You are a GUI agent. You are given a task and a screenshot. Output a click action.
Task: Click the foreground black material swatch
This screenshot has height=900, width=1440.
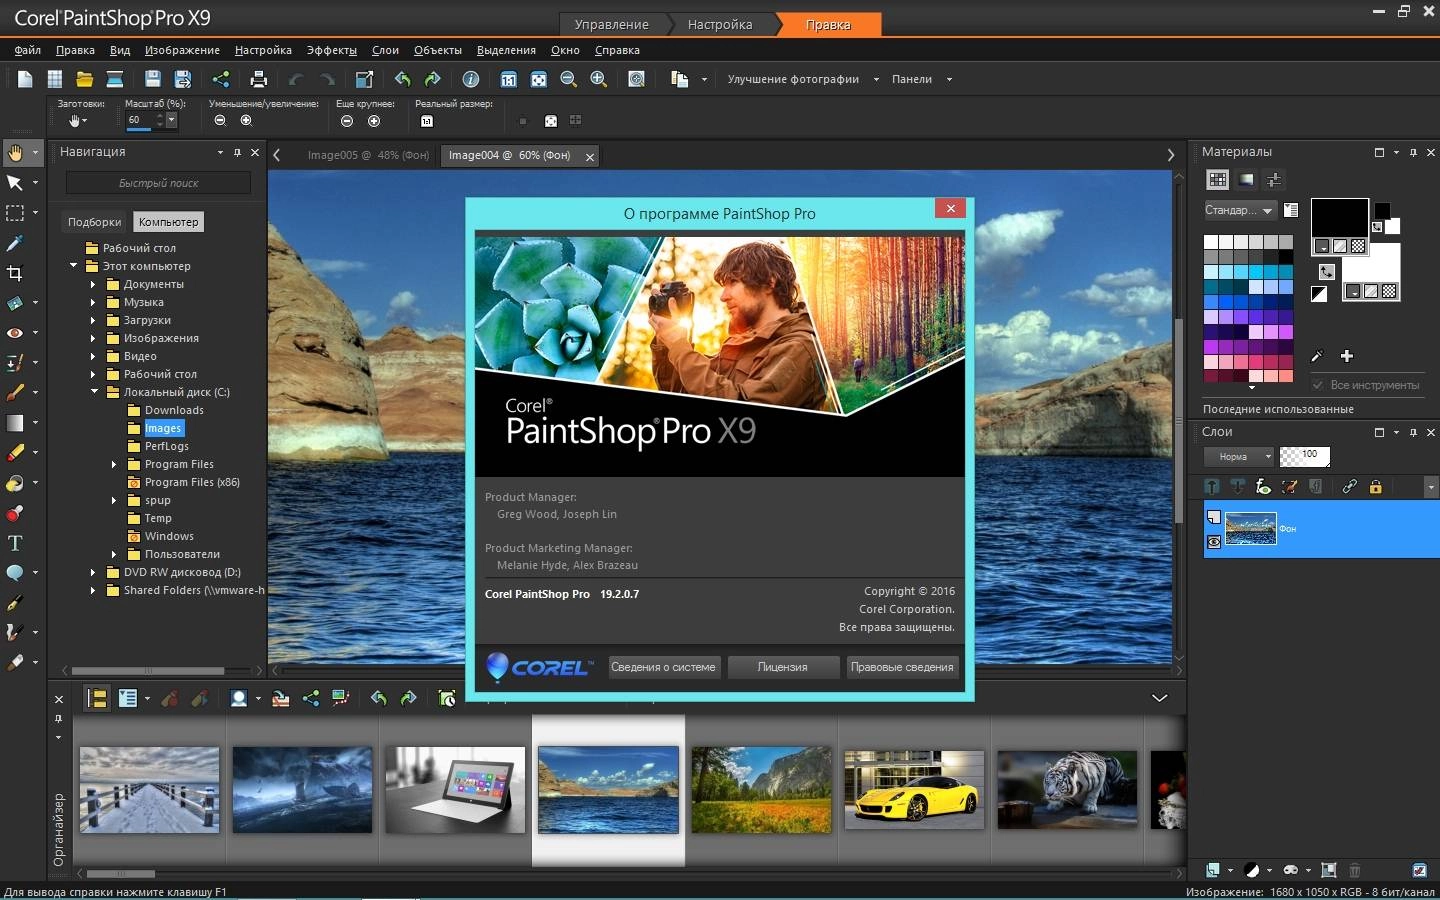point(1339,219)
